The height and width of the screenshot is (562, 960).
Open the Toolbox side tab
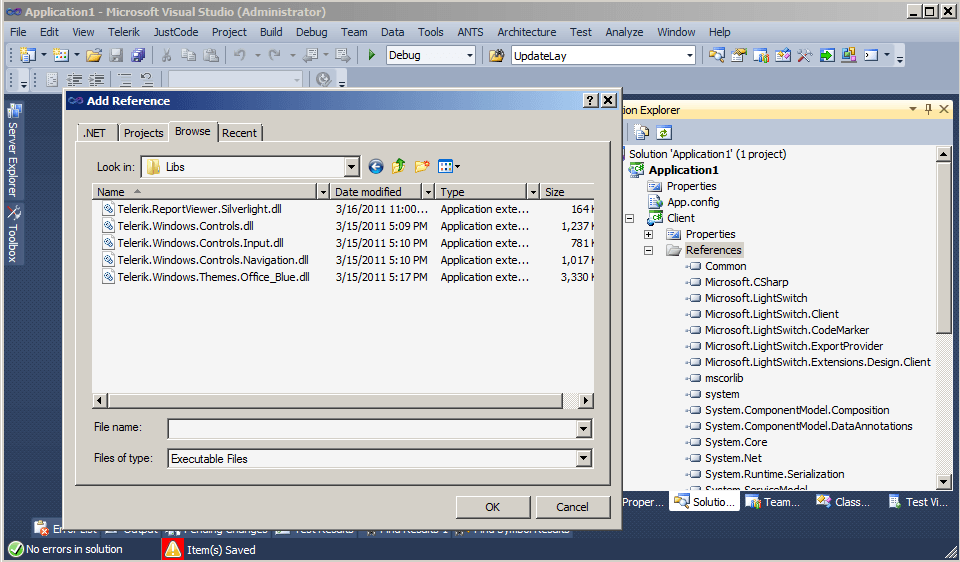[x=13, y=234]
